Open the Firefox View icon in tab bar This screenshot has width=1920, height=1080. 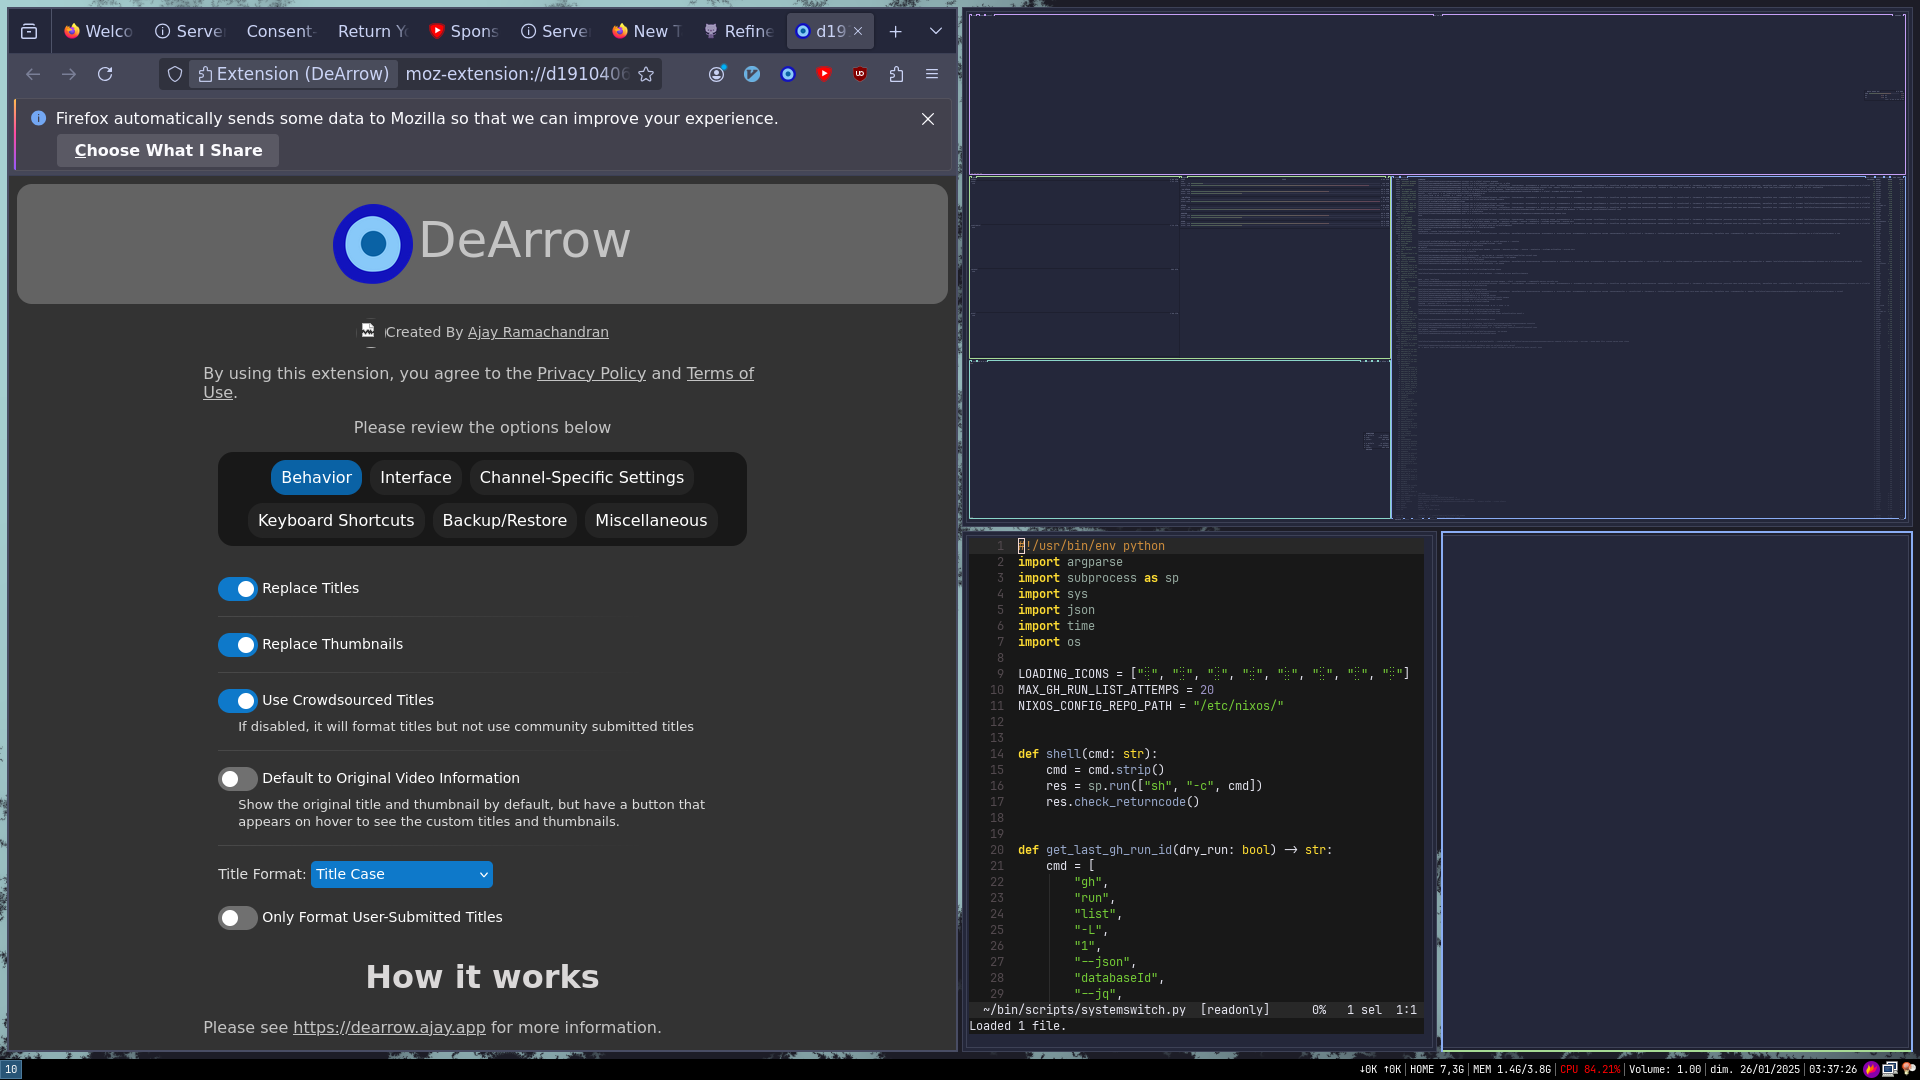click(x=29, y=31)
